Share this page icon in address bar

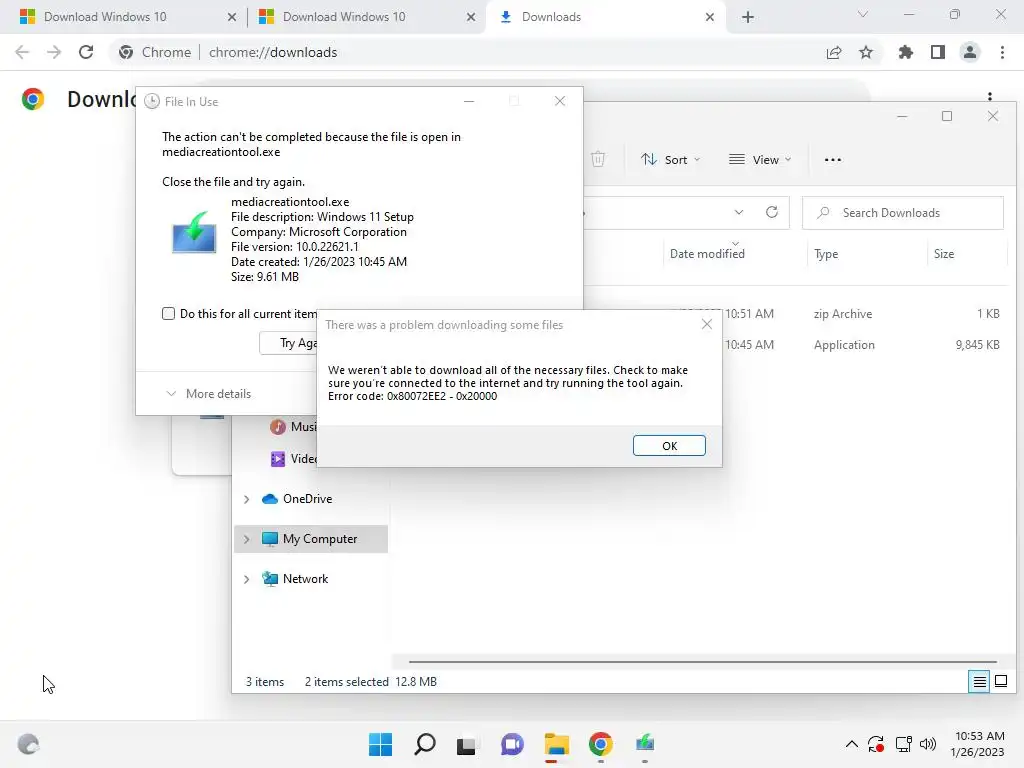pos(834,52)
